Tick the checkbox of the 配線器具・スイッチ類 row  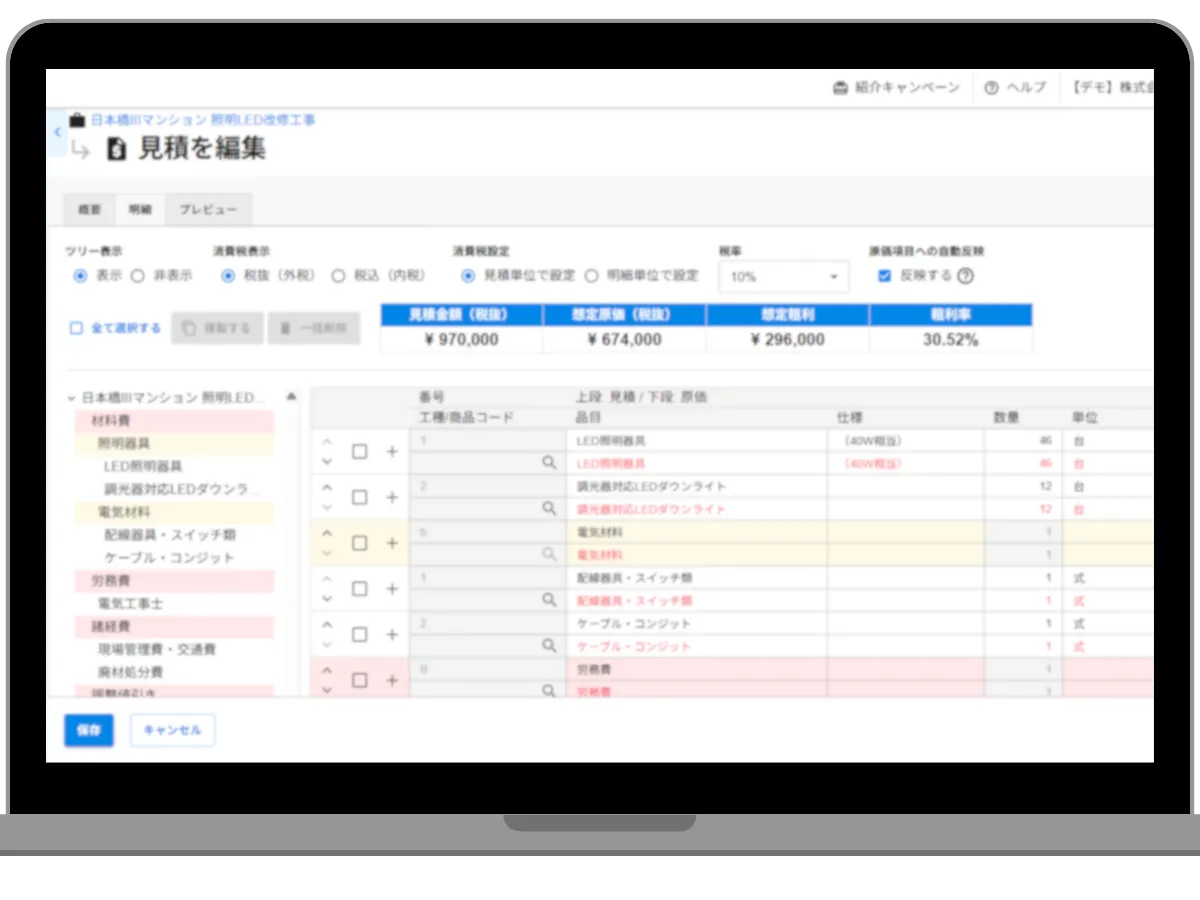(360, 589)
